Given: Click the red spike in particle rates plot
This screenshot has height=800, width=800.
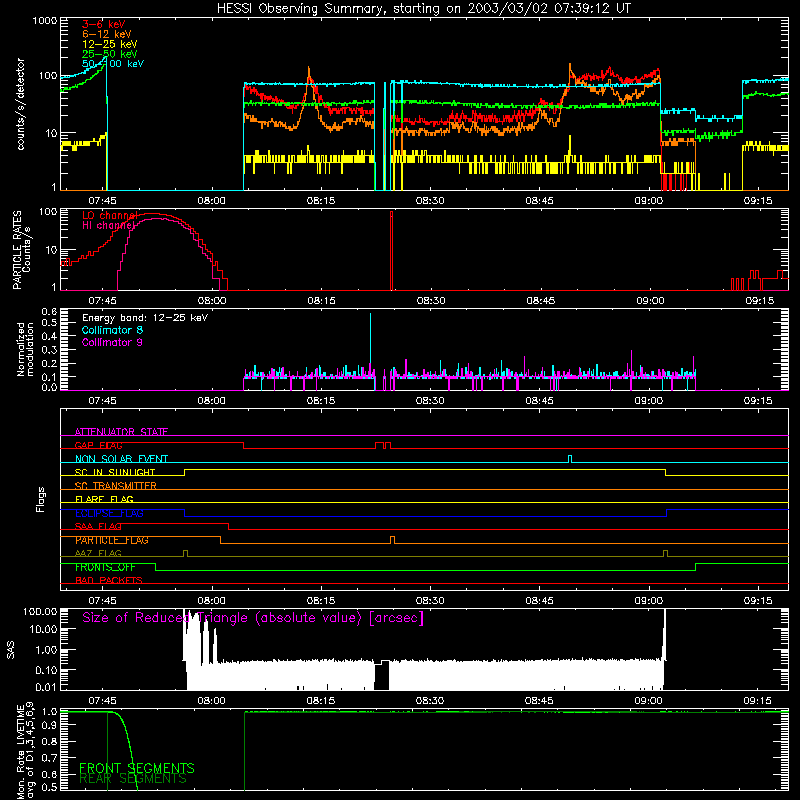Looking at the screenshot, I should [391, 250].
